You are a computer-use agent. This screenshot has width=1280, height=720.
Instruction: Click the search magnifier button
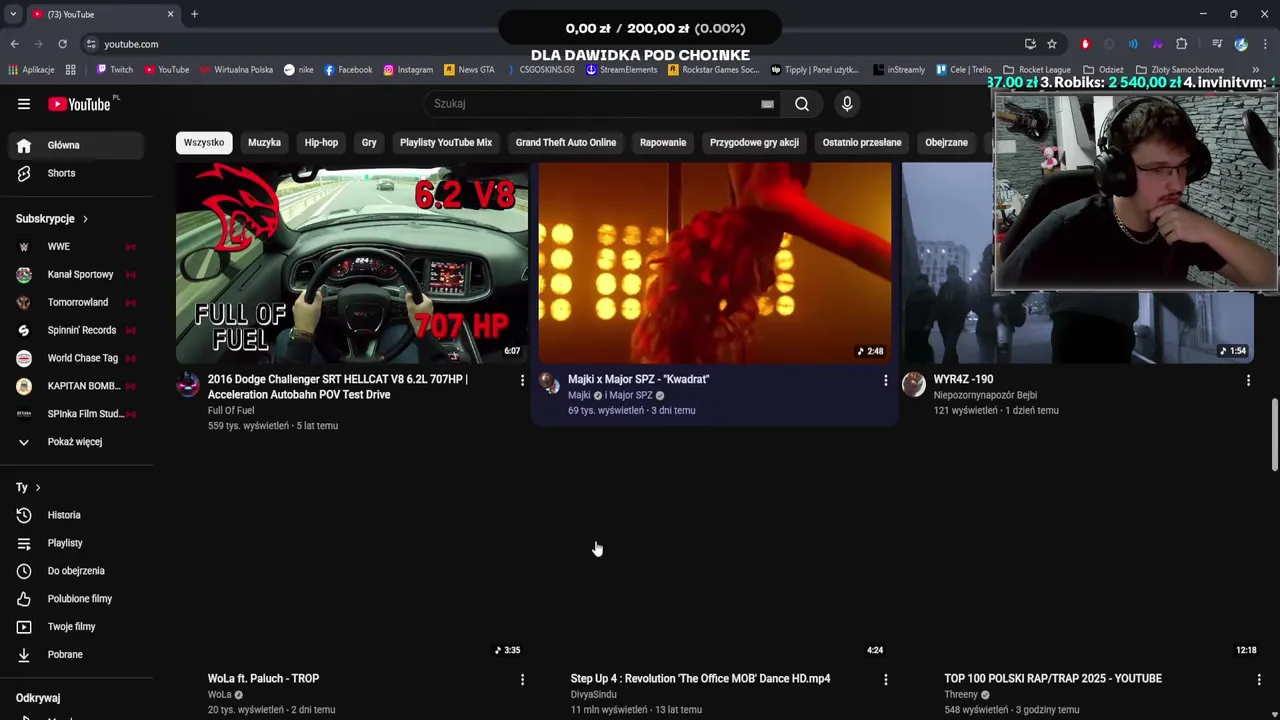pos(802,104)
